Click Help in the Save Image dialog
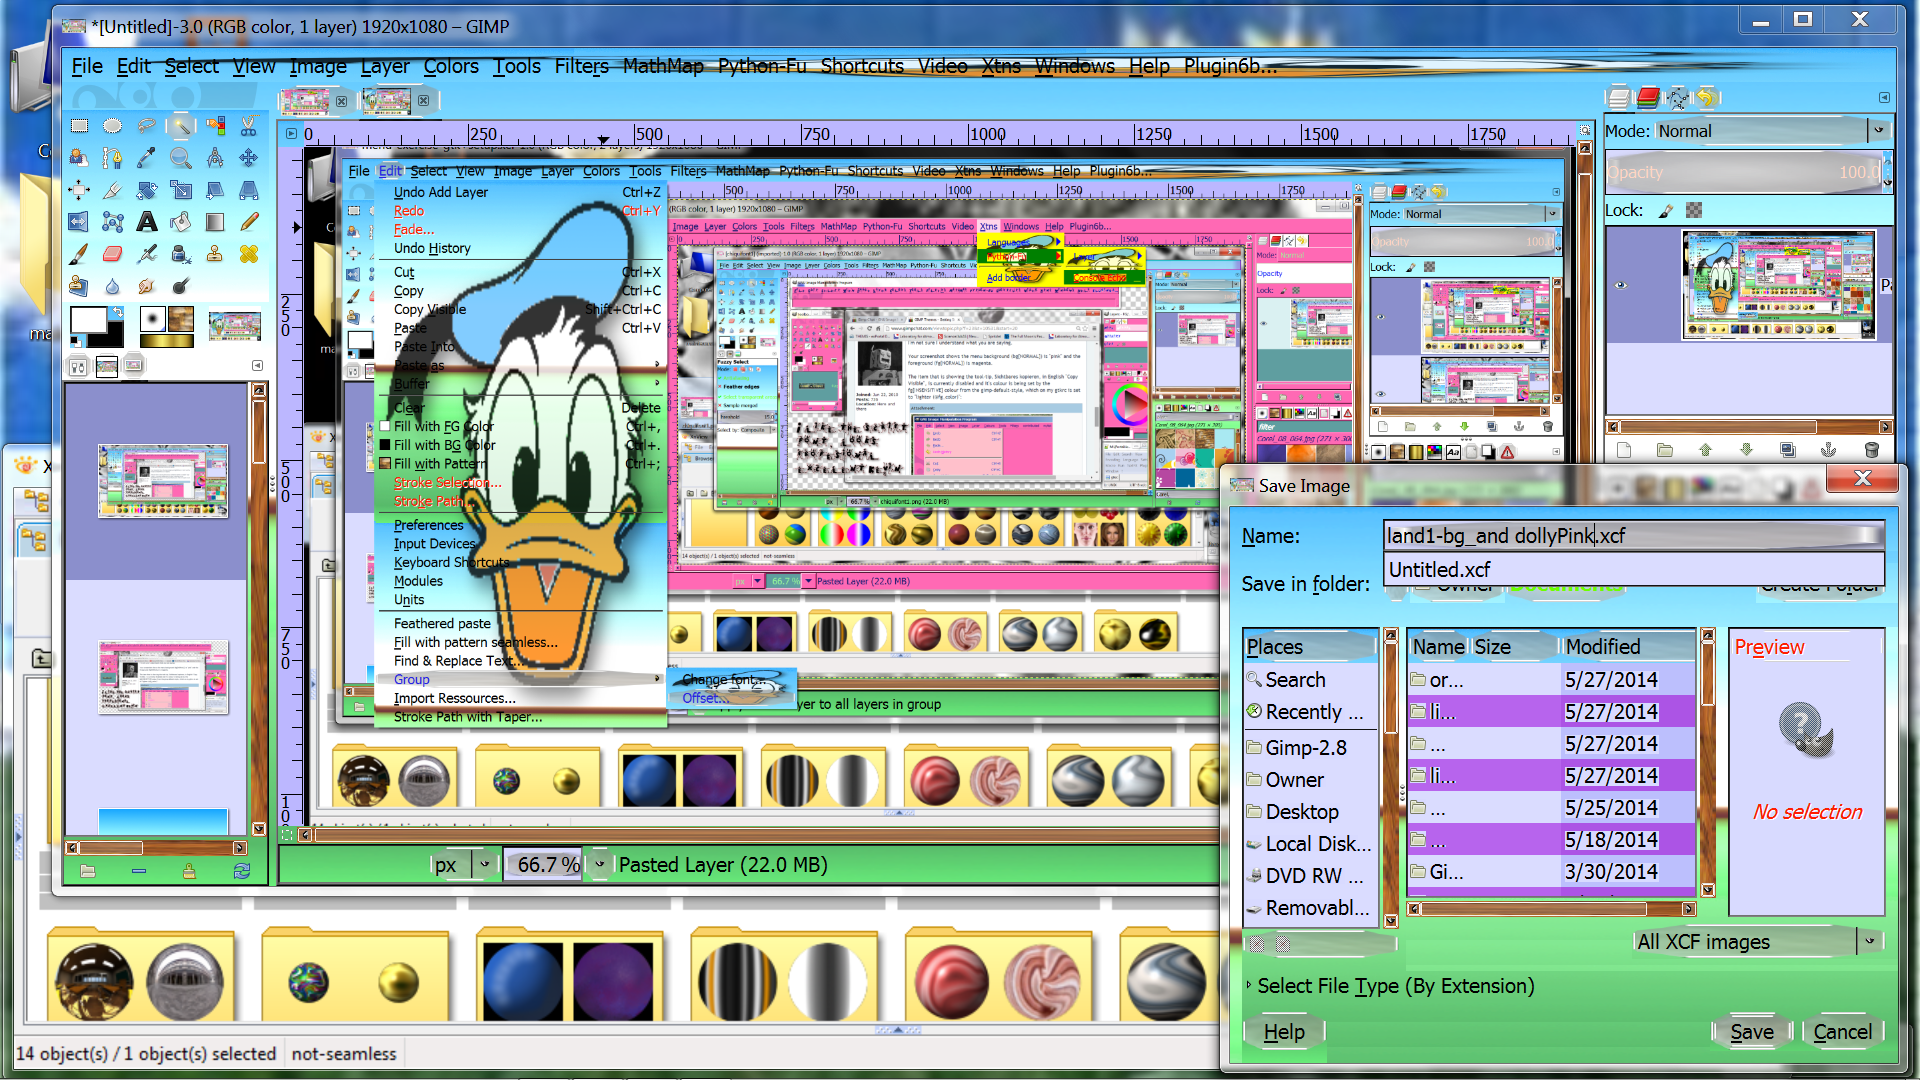 click(x=1284, y=1032)
